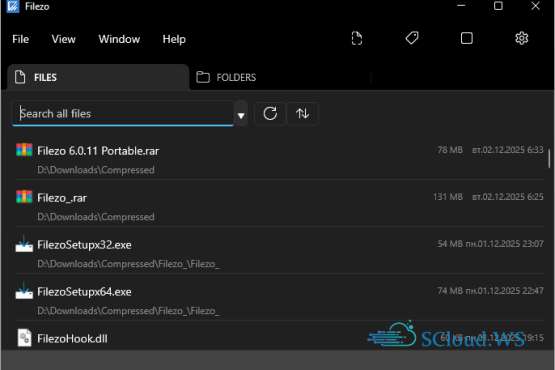555x370 pixels.
Task: Minimize the Filezo window
Action: 461,6
